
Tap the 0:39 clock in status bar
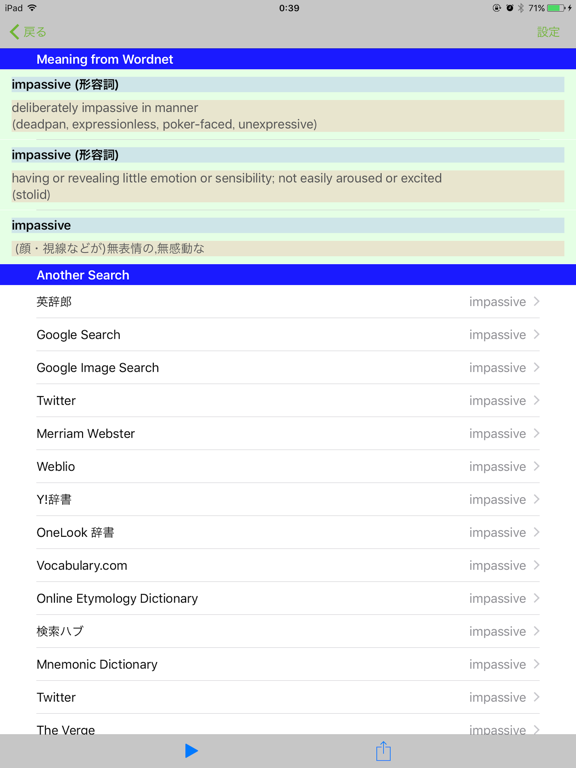289,8
